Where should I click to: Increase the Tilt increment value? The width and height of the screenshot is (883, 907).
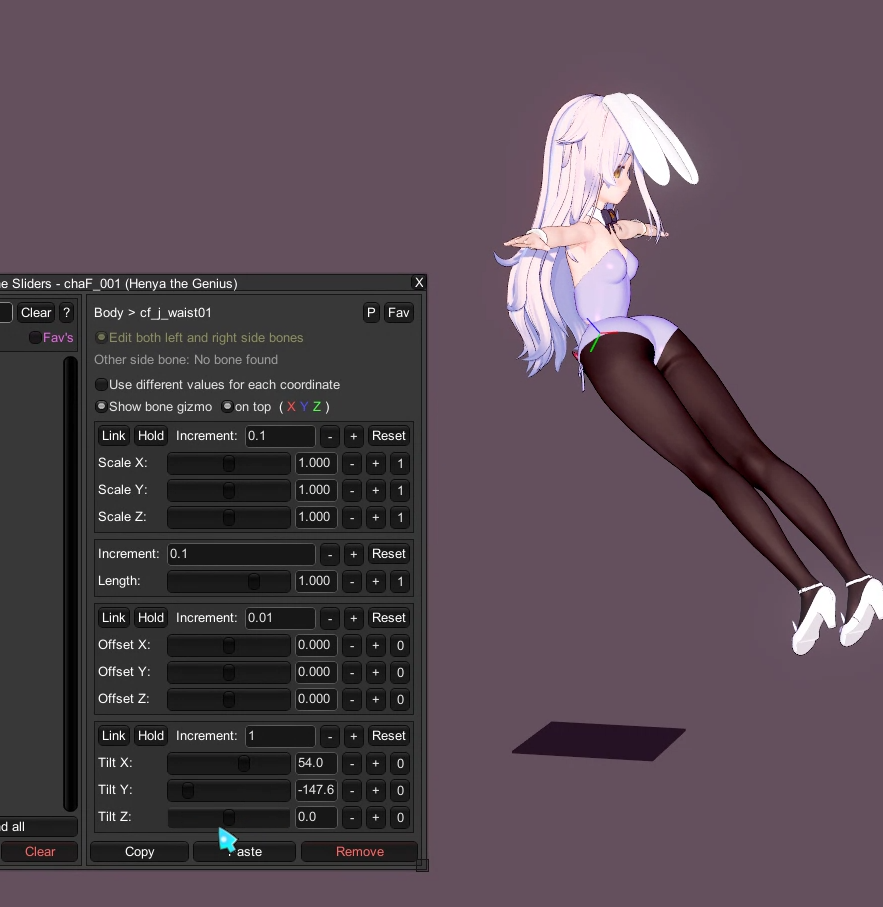pyautogui.click(x=353, y=736)
